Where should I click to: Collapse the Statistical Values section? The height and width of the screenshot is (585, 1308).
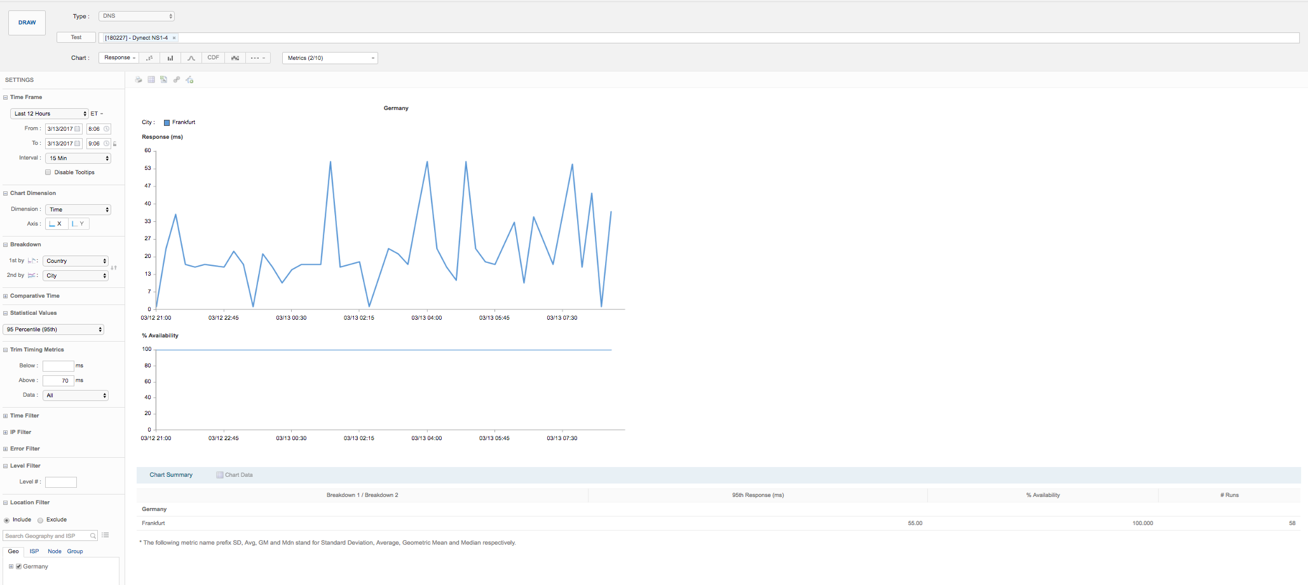6,313
